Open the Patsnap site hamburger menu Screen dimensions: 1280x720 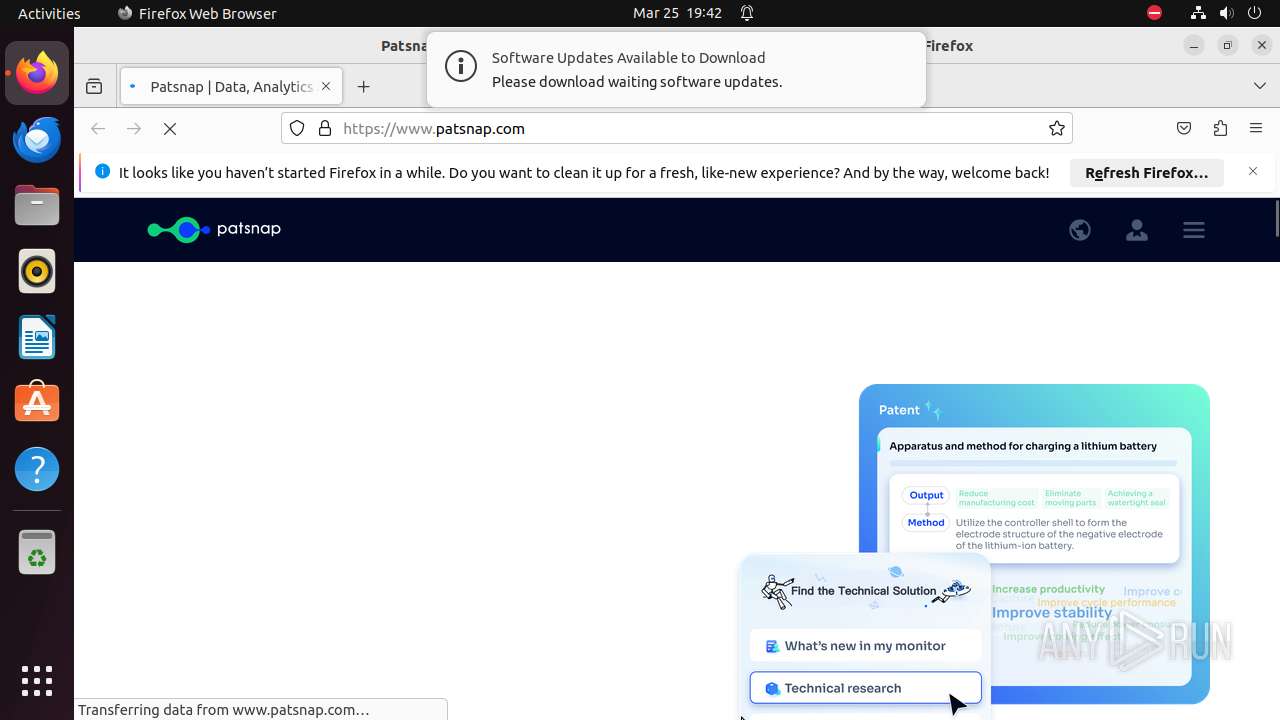[1193, 230]
